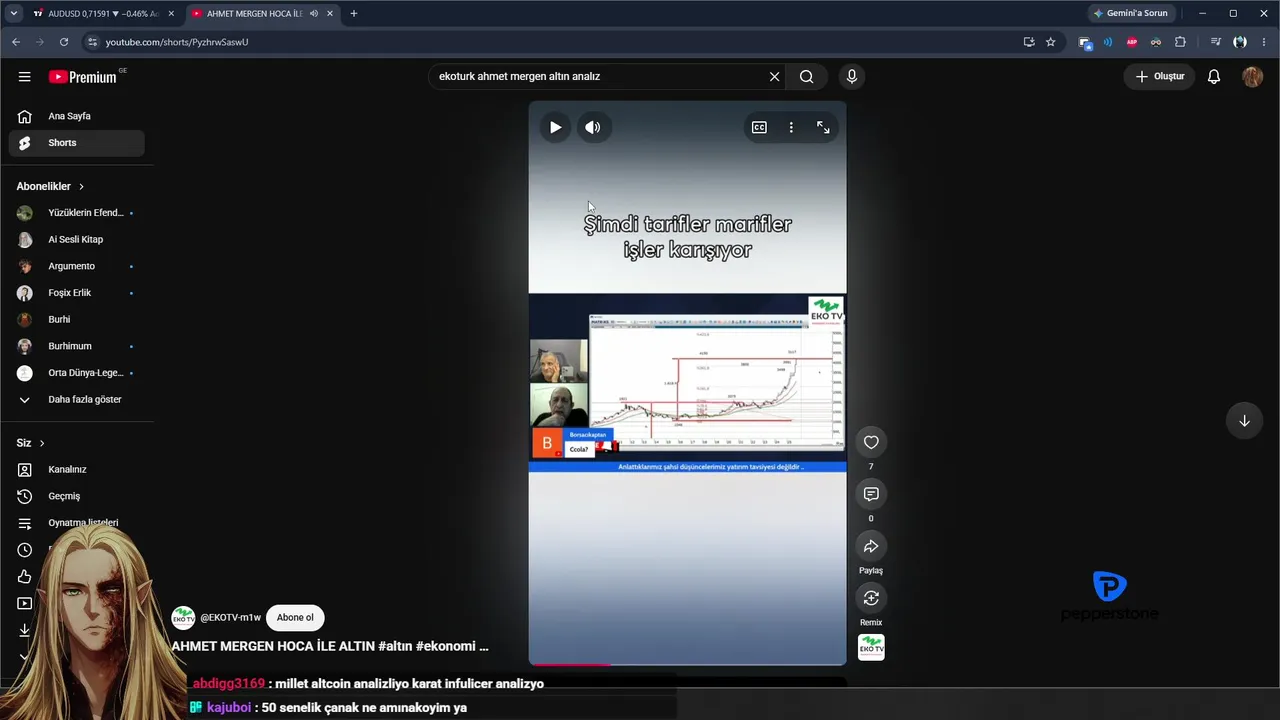Open the ABP ad blocker extension
The height and width of the screenshot is (720, 1280).
pos(1132,42)
